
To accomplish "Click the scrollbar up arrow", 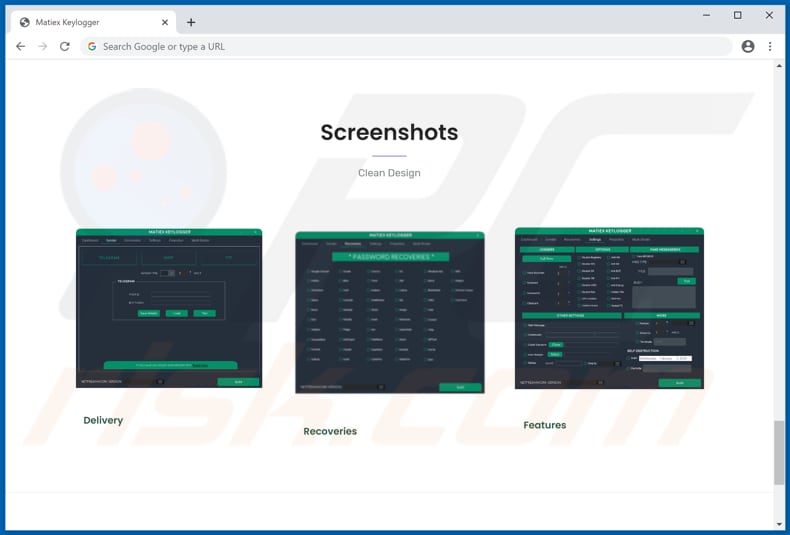I will click(779, 65).
